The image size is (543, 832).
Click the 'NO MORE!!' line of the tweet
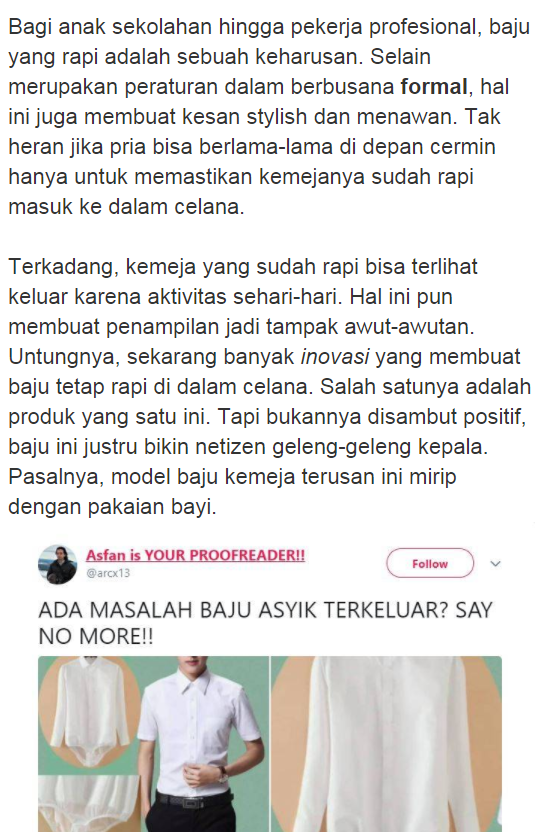(x=96, y=636)
